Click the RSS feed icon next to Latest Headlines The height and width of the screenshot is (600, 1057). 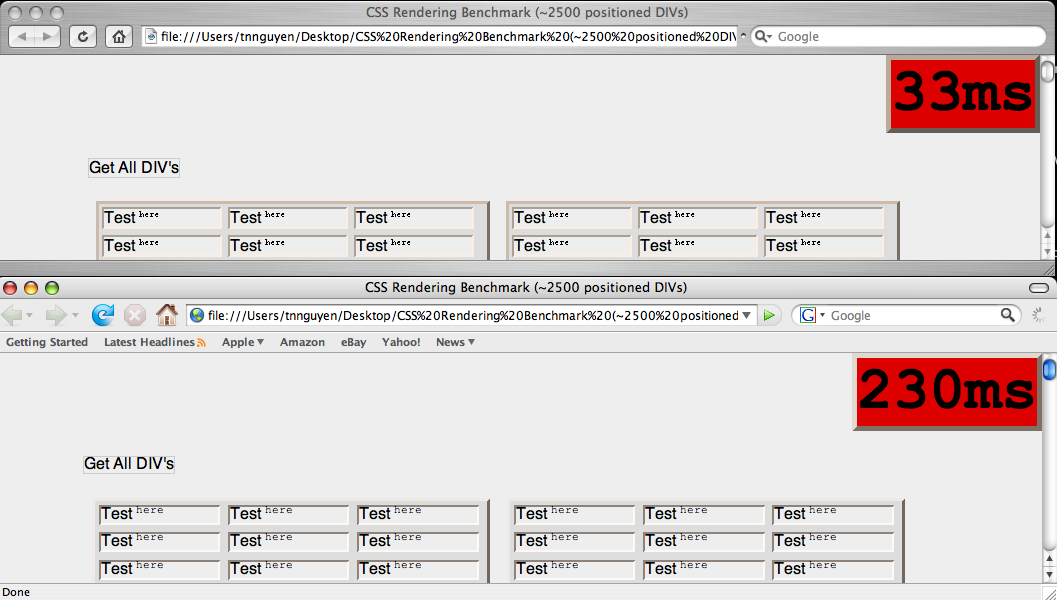[x=201, y=343]
